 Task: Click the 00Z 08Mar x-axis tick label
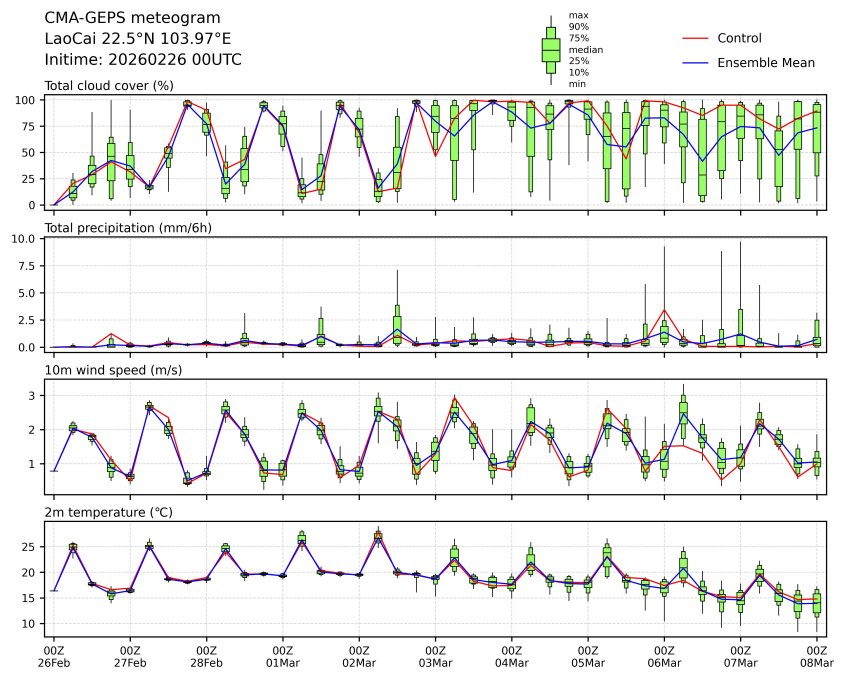[817, 657]
